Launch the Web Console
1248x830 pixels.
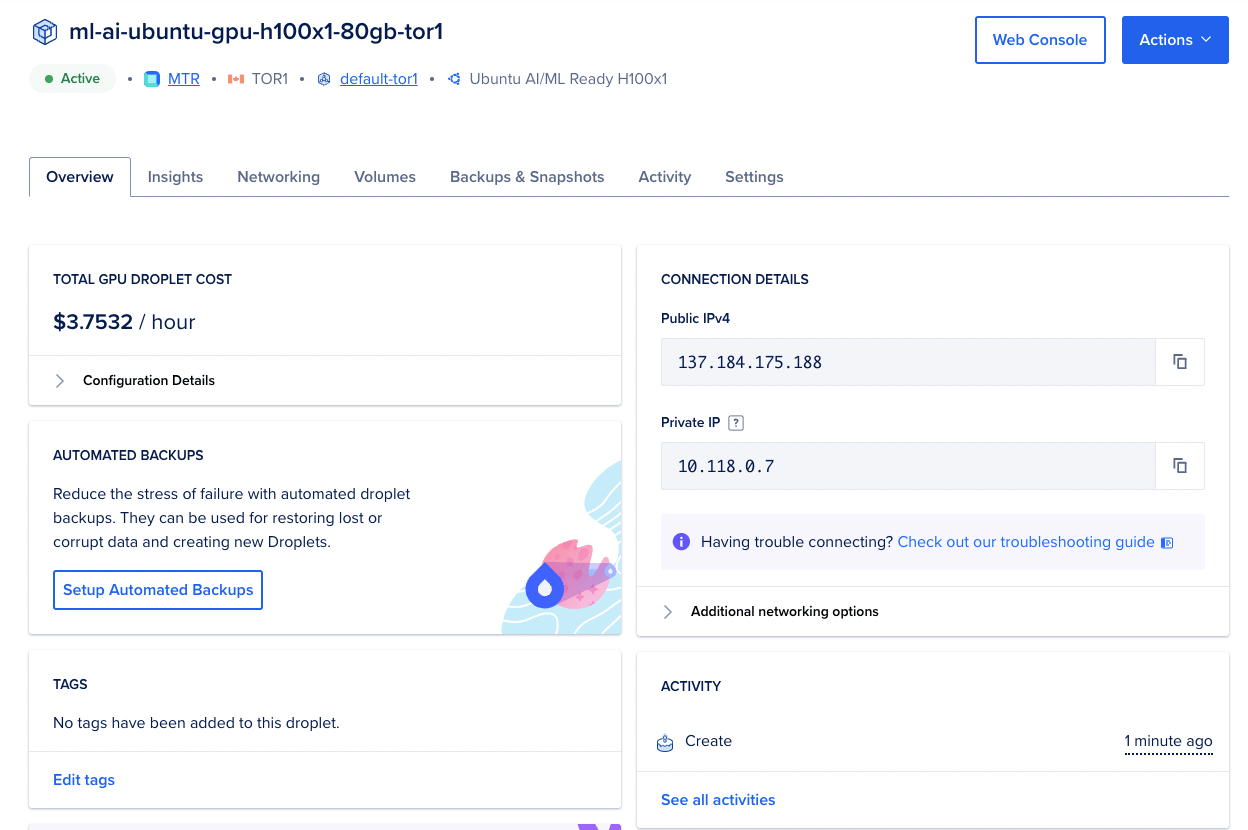1040,40
